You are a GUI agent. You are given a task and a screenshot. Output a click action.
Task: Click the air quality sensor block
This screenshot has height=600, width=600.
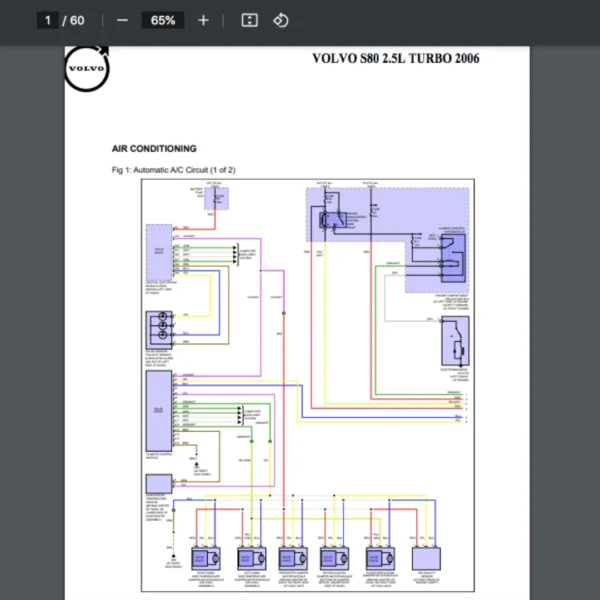coord(428,558)
